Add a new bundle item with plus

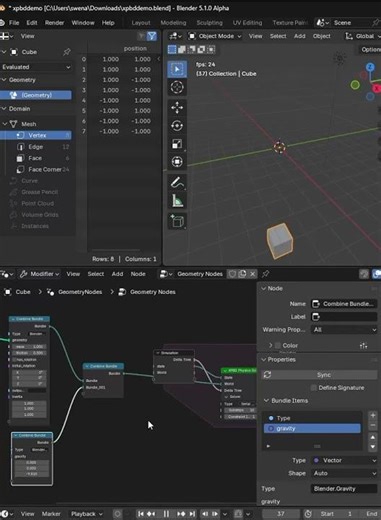373,415
